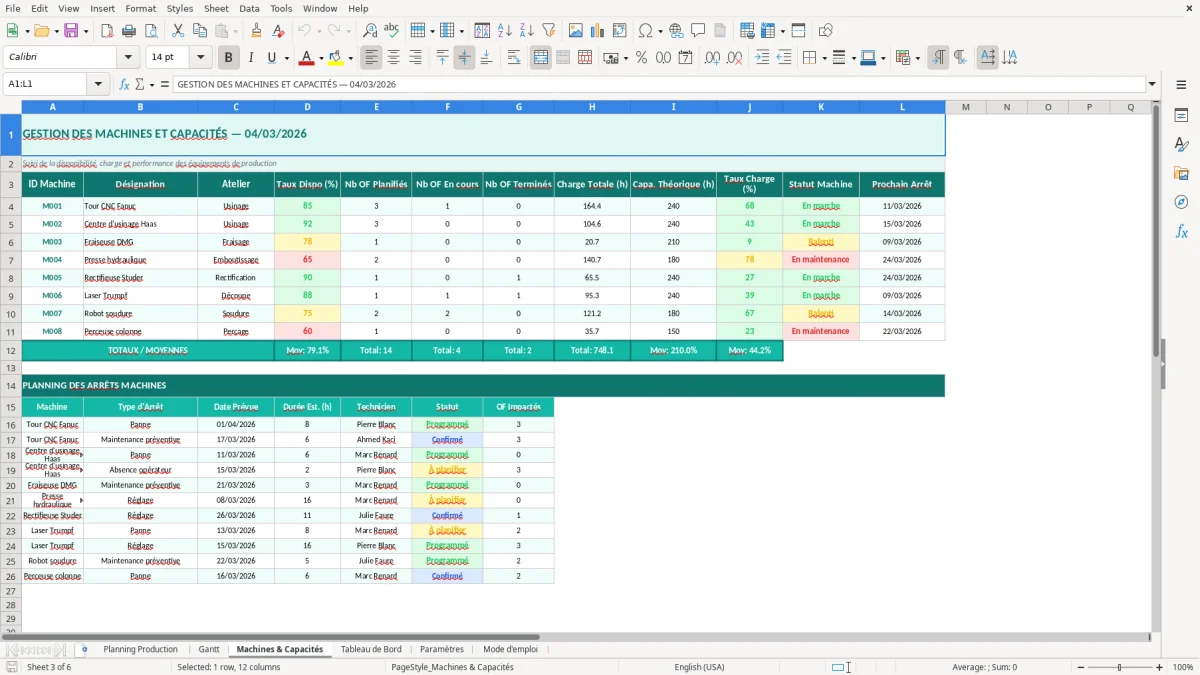Viewport: 1200px width, 675px height.
Task: Open the Undo history dropdown
Action: coord(319,31)
